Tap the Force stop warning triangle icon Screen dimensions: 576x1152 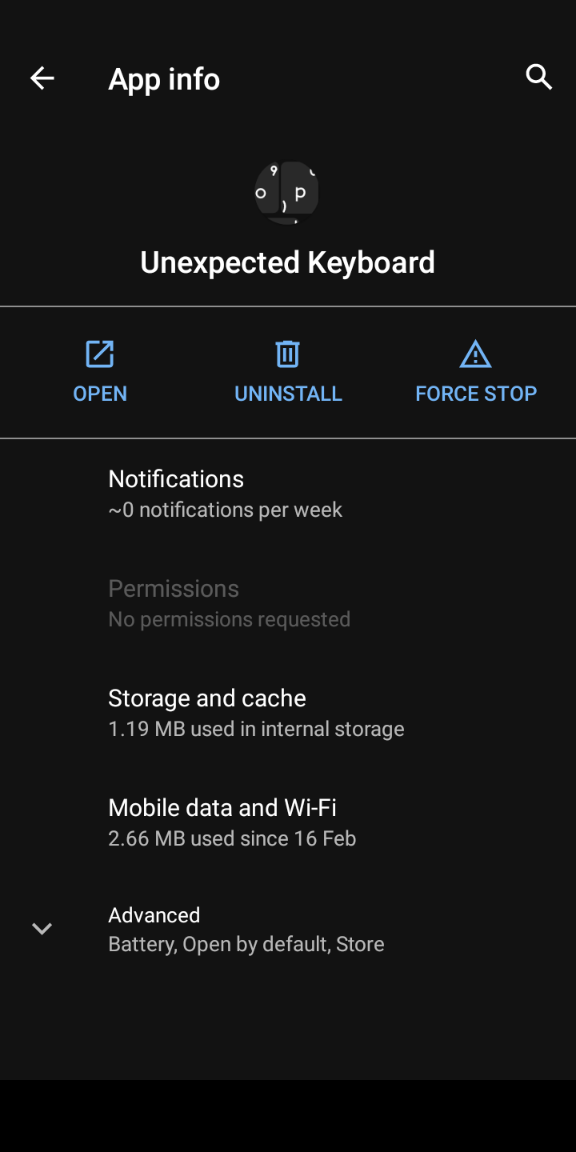tap(475, 354)
